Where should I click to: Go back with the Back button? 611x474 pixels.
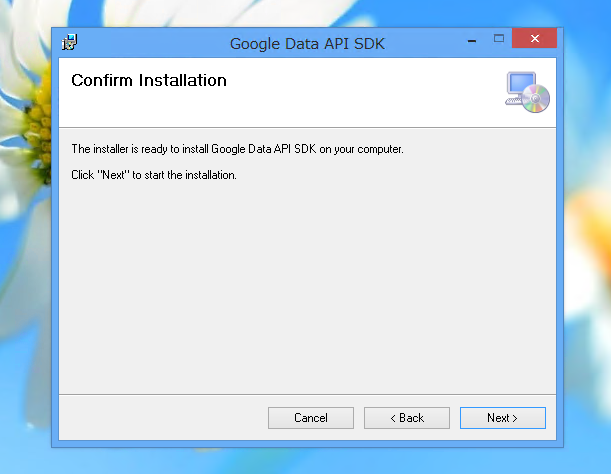pos(407,418)
